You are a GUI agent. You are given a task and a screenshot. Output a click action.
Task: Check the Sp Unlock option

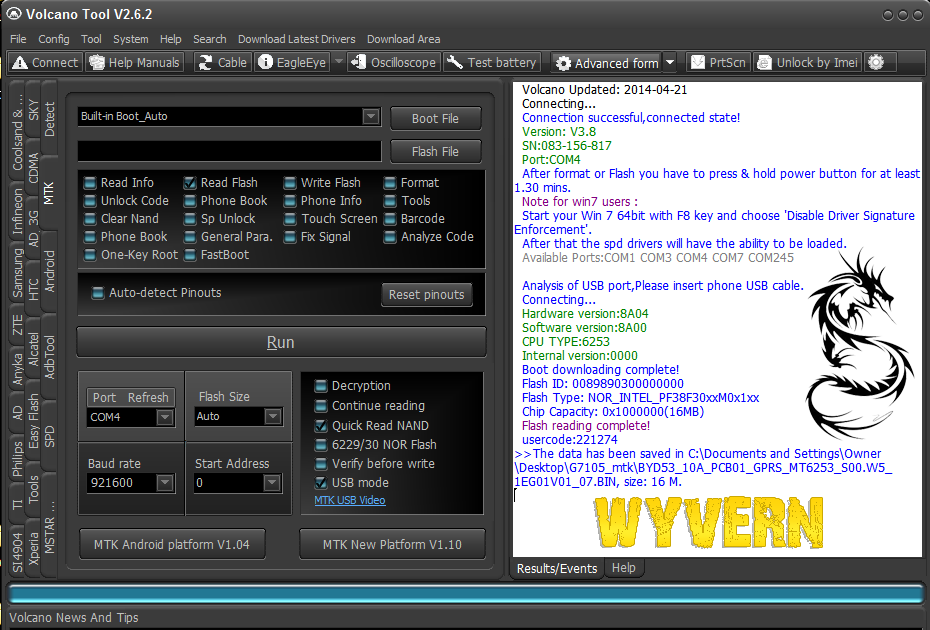(x=190, y=219)
